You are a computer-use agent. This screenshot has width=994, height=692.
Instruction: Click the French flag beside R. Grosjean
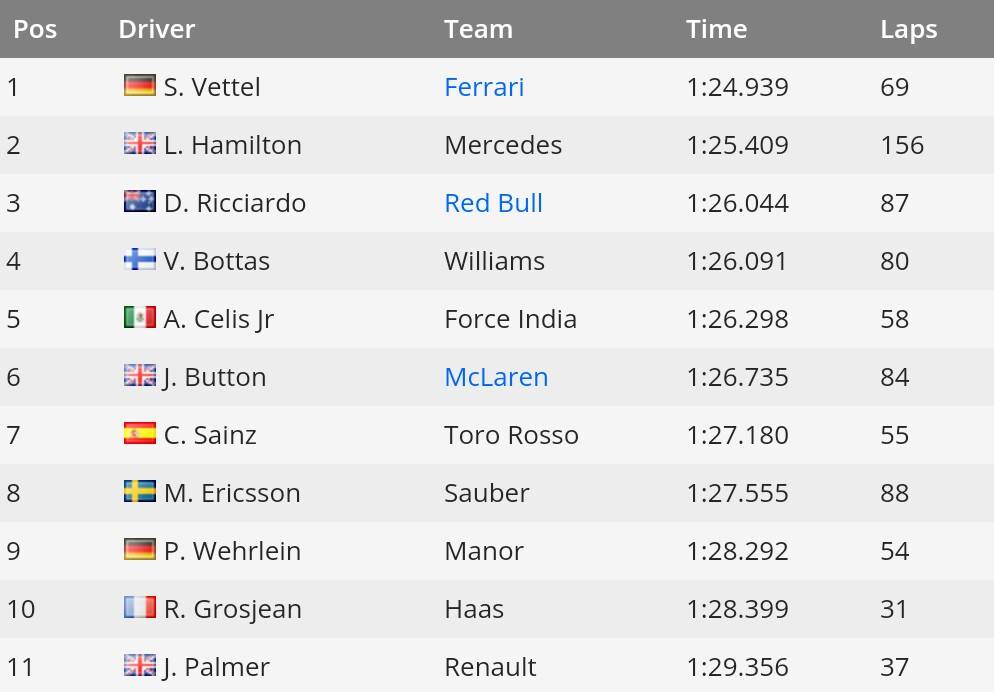click(139, 608)
